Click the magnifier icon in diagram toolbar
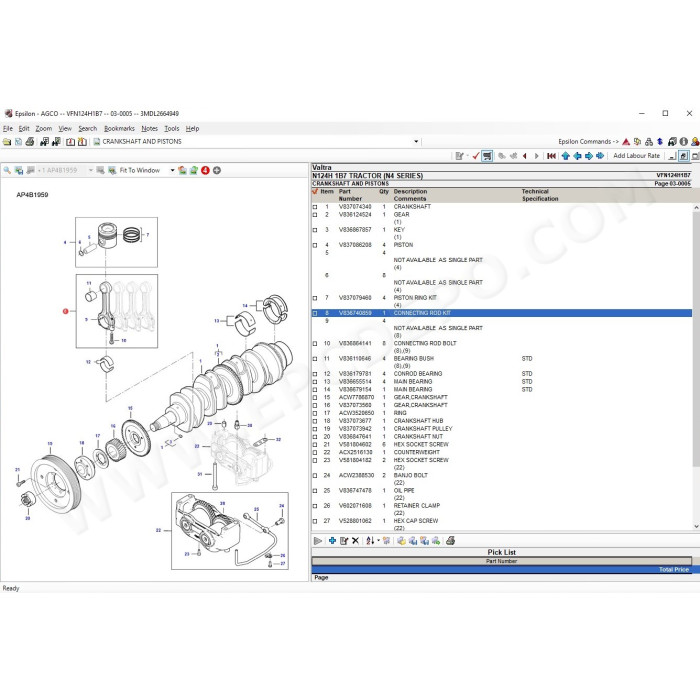 coord(7,170)
